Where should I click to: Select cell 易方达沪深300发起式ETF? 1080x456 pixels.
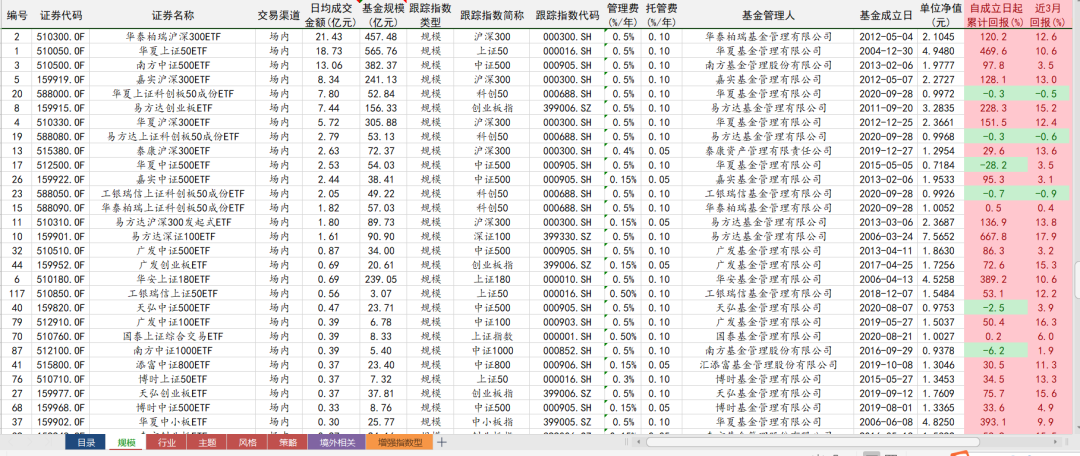click(172, 222)
